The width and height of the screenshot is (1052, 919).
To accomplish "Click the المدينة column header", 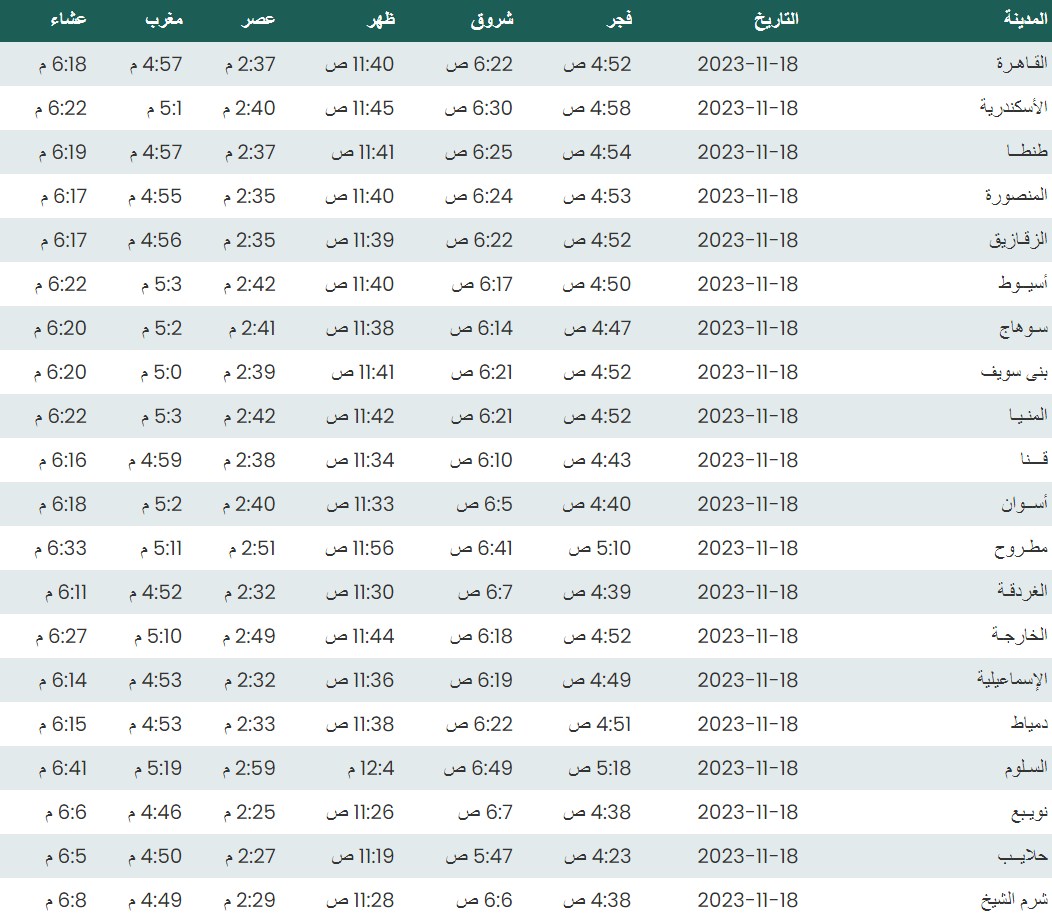I will [x=1023, y=19].
